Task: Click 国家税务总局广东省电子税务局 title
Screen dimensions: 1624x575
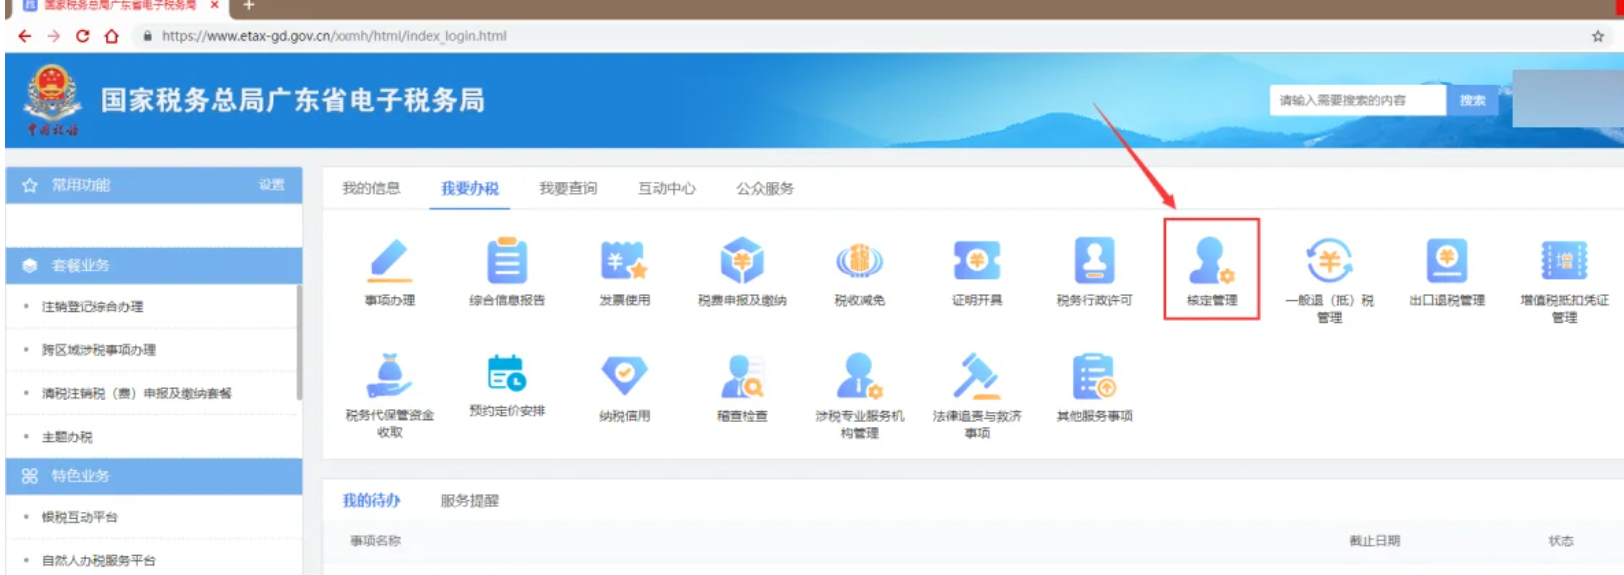Action: click(293, 100)
